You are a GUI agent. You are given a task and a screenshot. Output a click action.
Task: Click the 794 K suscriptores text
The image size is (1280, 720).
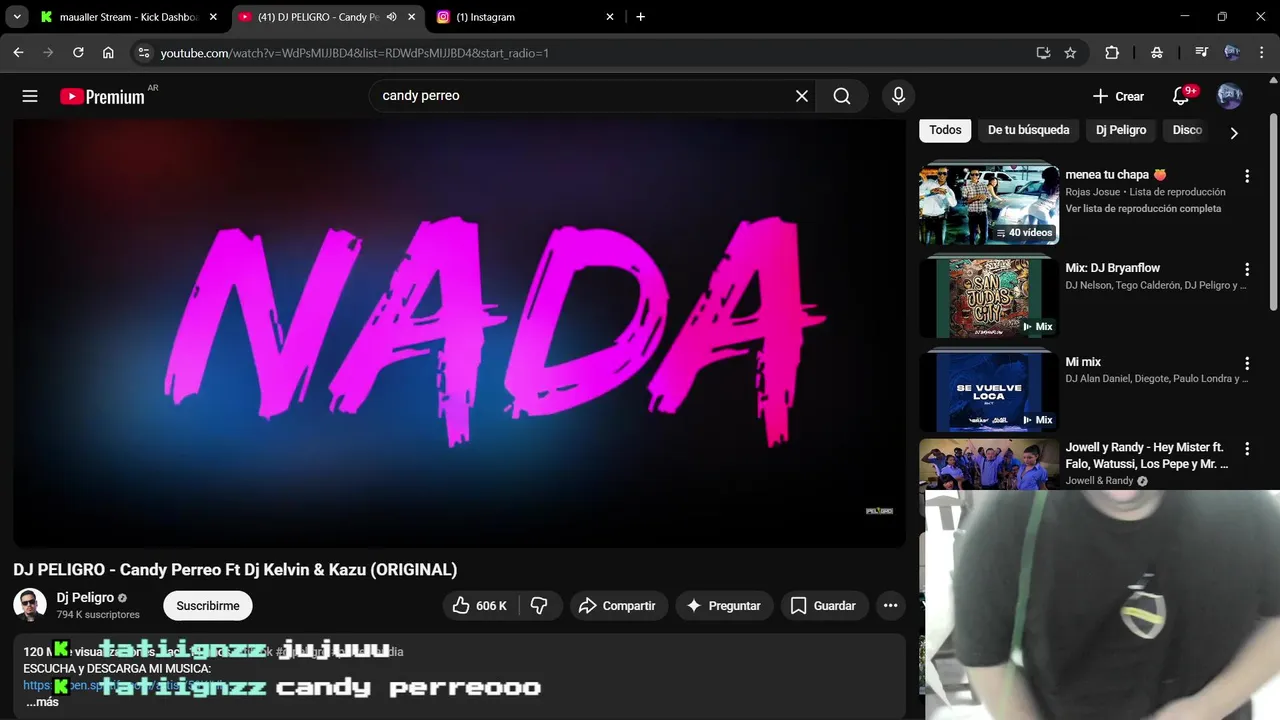click(x=98, y=615)
